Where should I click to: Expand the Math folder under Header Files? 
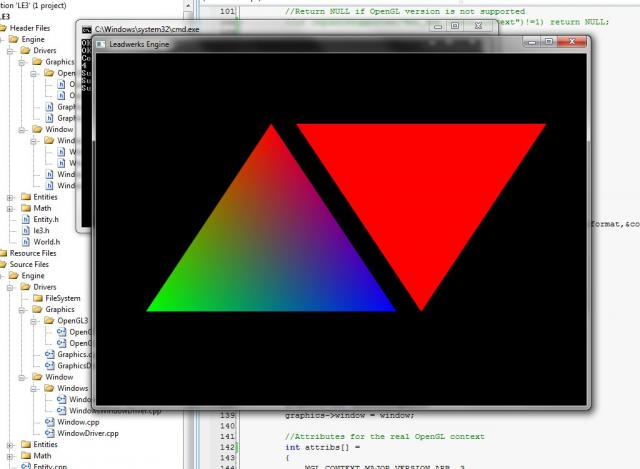[11, 208]
